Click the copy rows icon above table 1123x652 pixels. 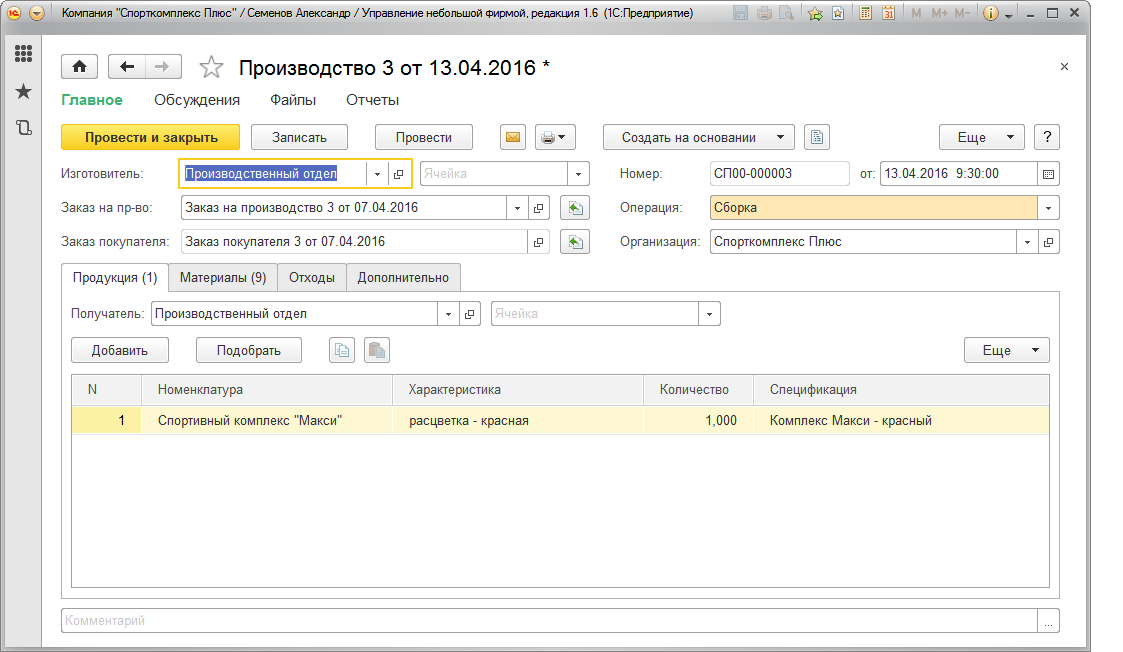[343, 350]
